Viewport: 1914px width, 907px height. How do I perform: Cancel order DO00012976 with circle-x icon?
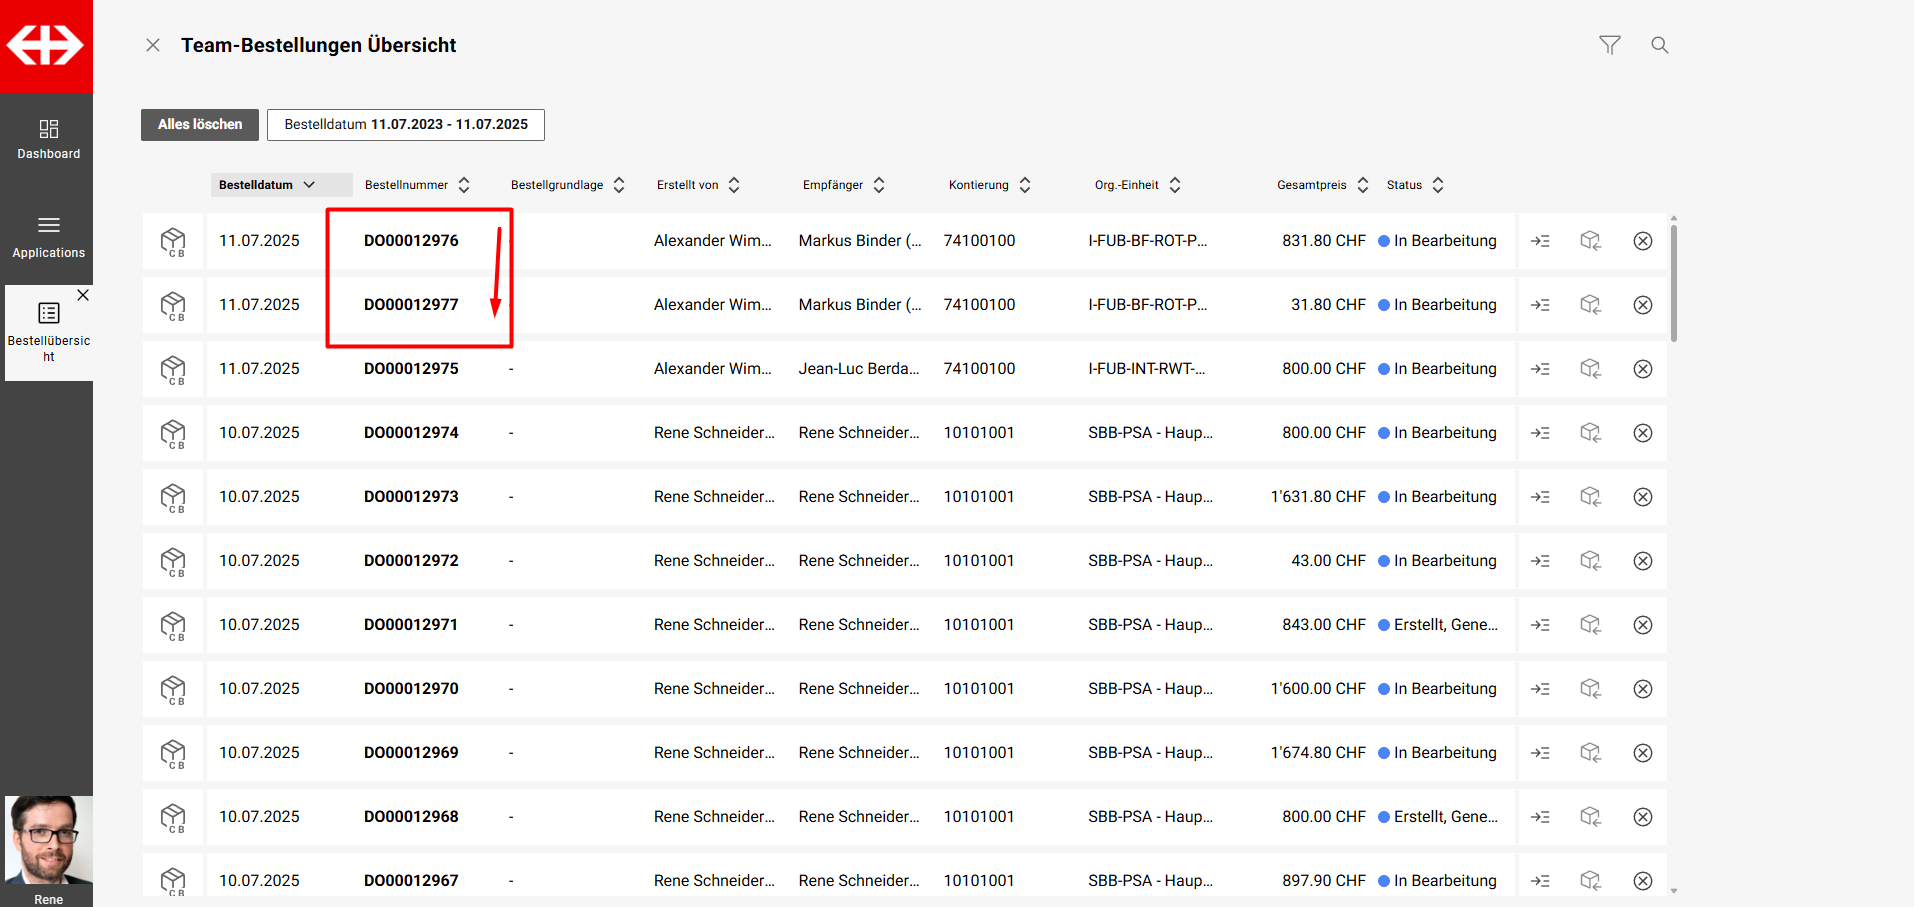1642,241
